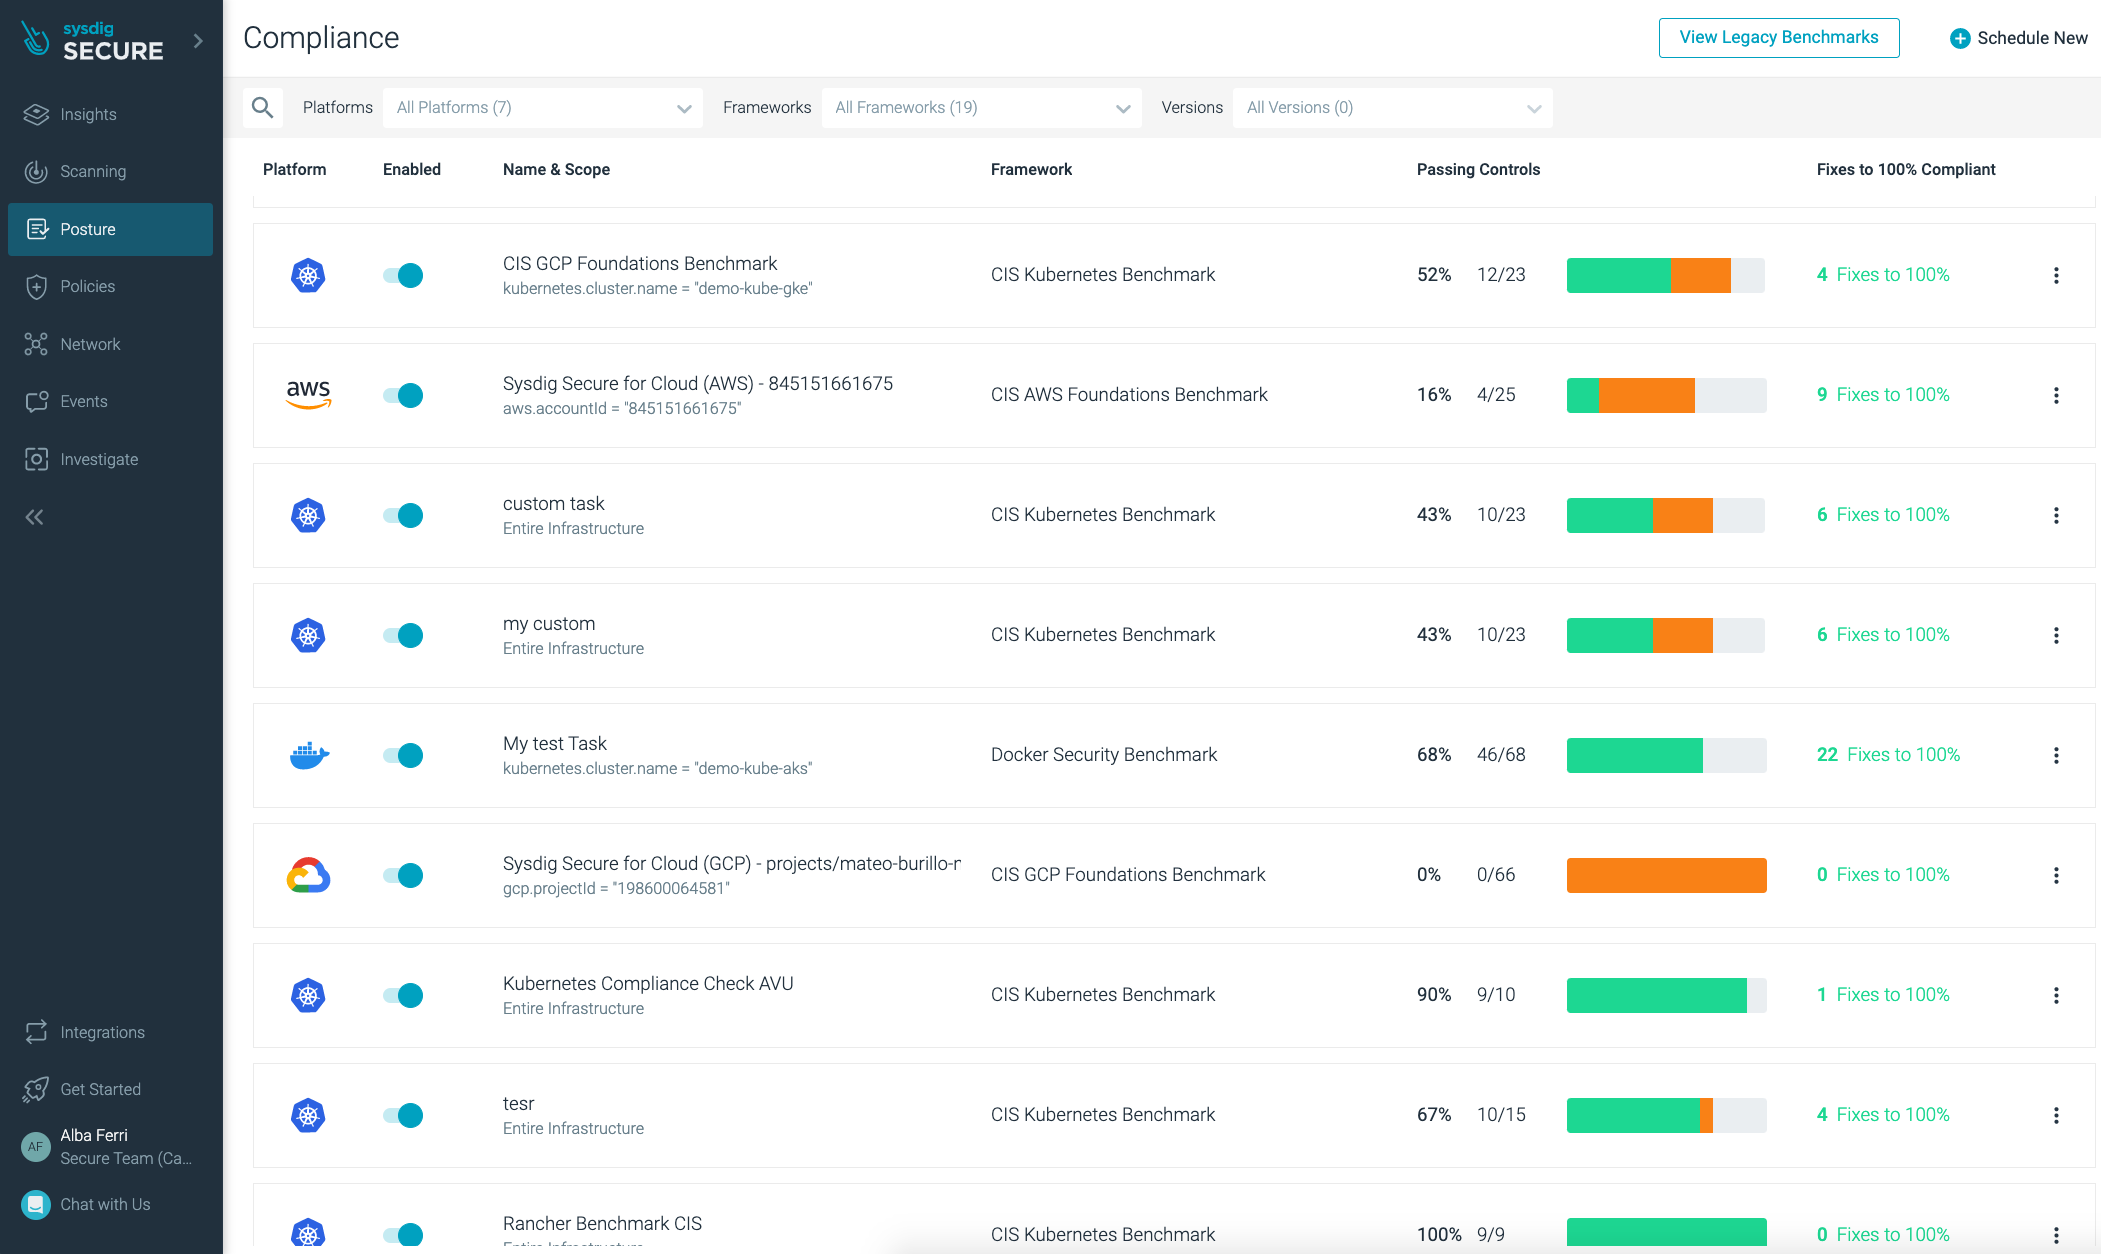Open kebab menu for My test Task
This screenshot has width=2101, height=1254.
point(2056,755)
